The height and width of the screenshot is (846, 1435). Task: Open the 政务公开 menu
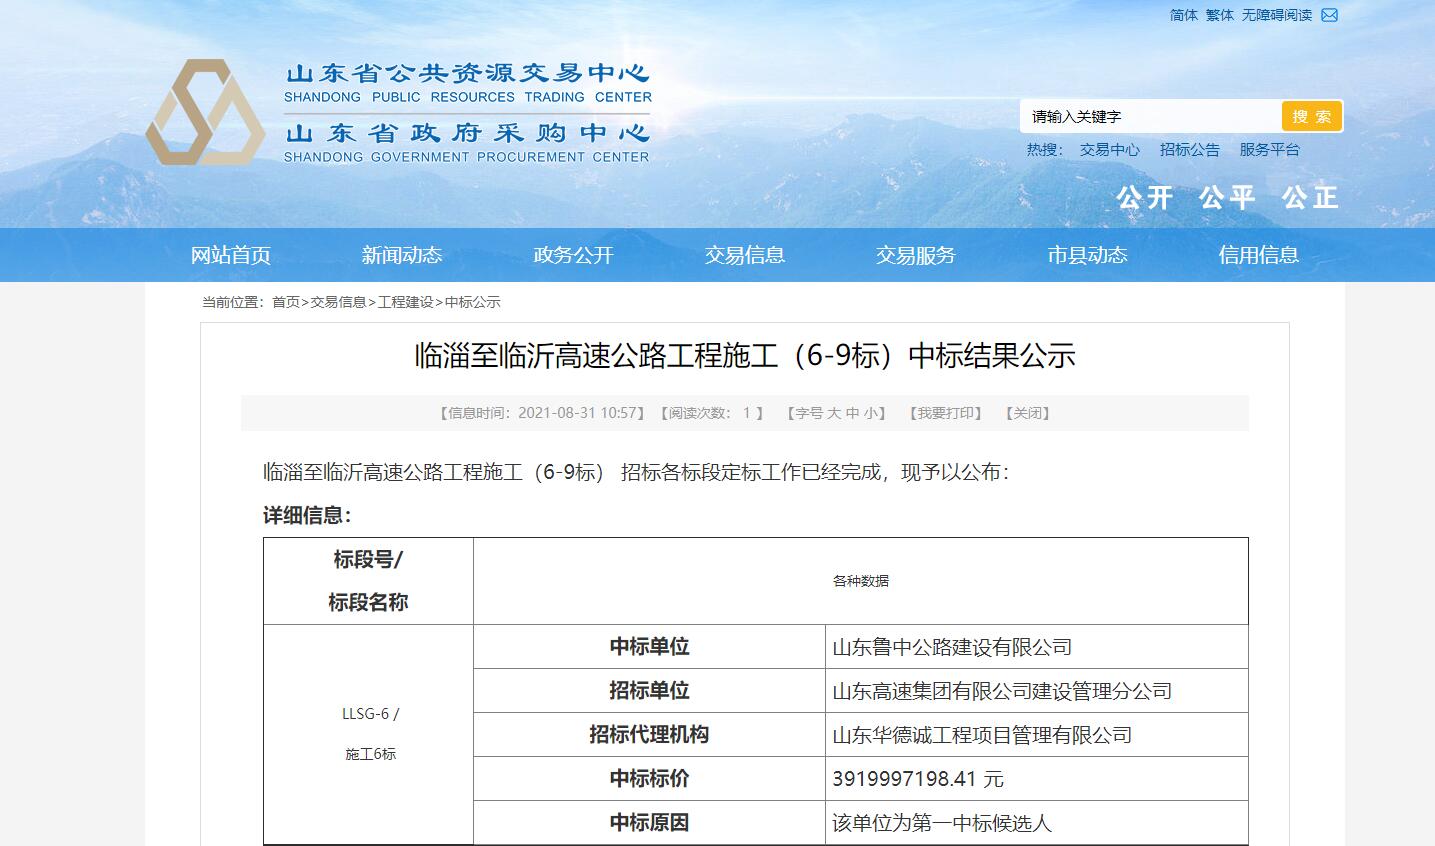(x=574, y=255)
